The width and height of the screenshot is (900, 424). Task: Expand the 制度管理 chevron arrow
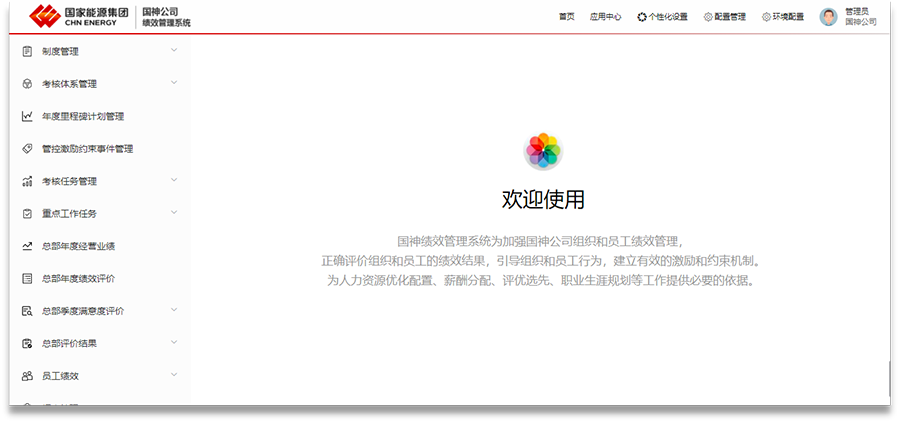click(174, 51)
